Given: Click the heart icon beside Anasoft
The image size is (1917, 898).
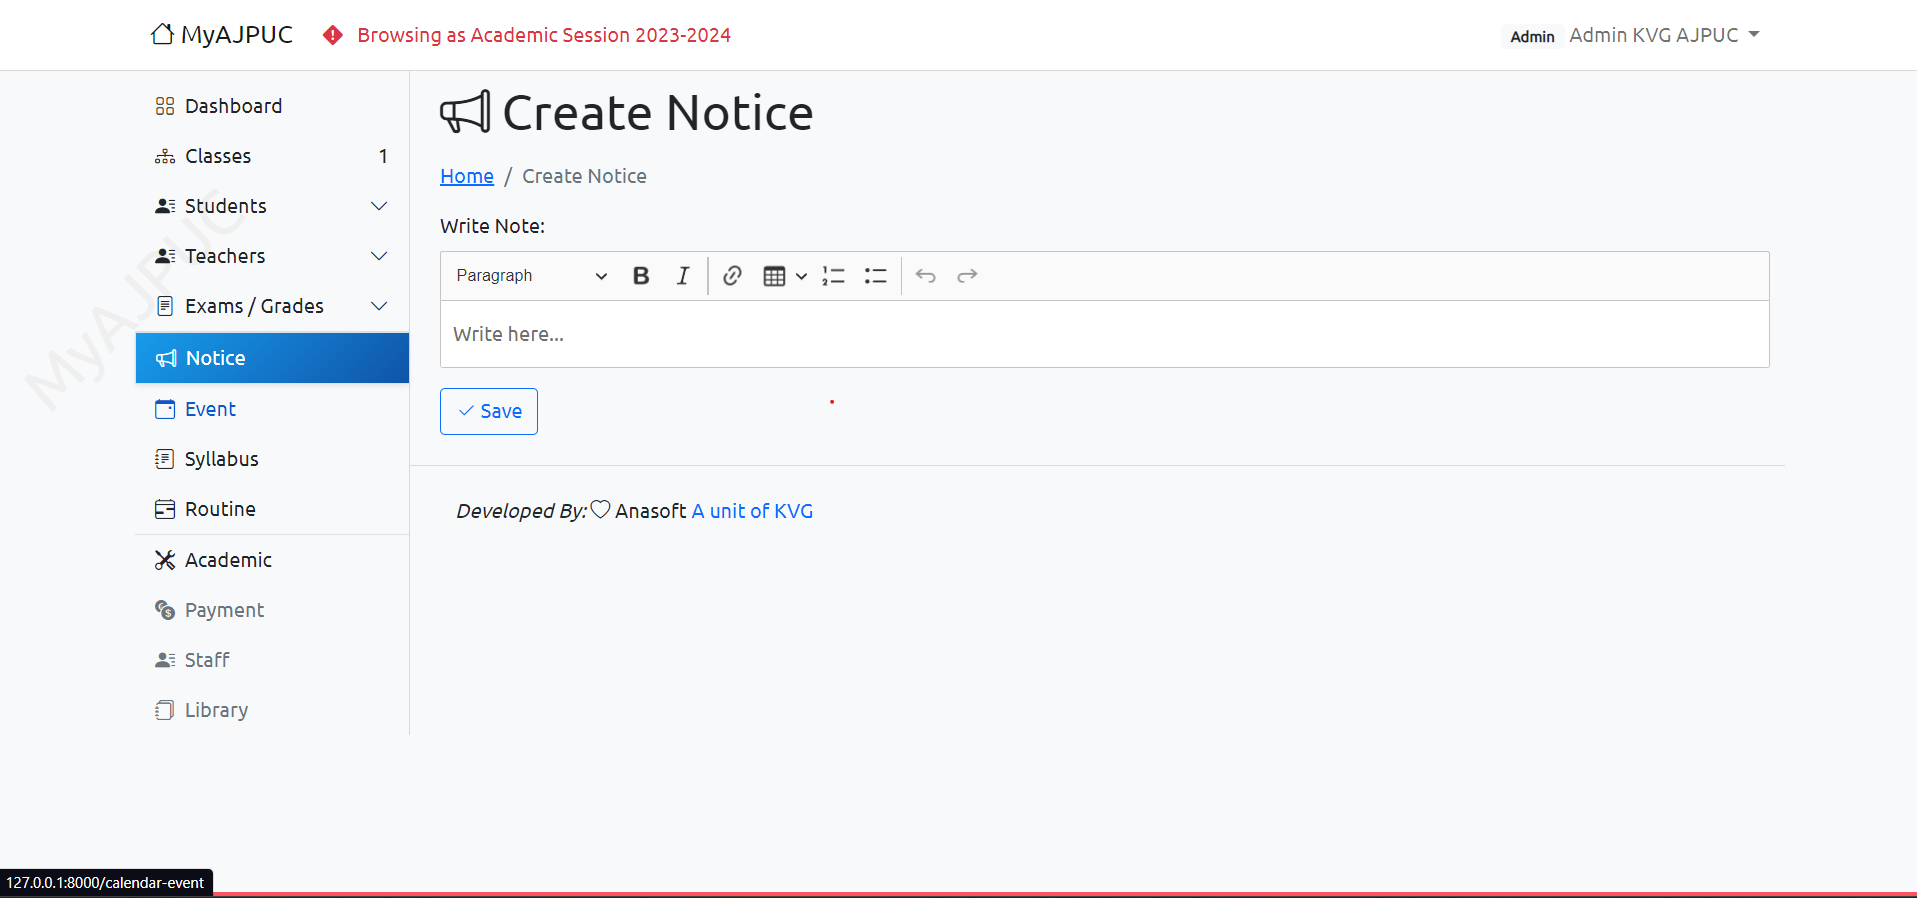Looking at the screenshot, I should 600,510.
